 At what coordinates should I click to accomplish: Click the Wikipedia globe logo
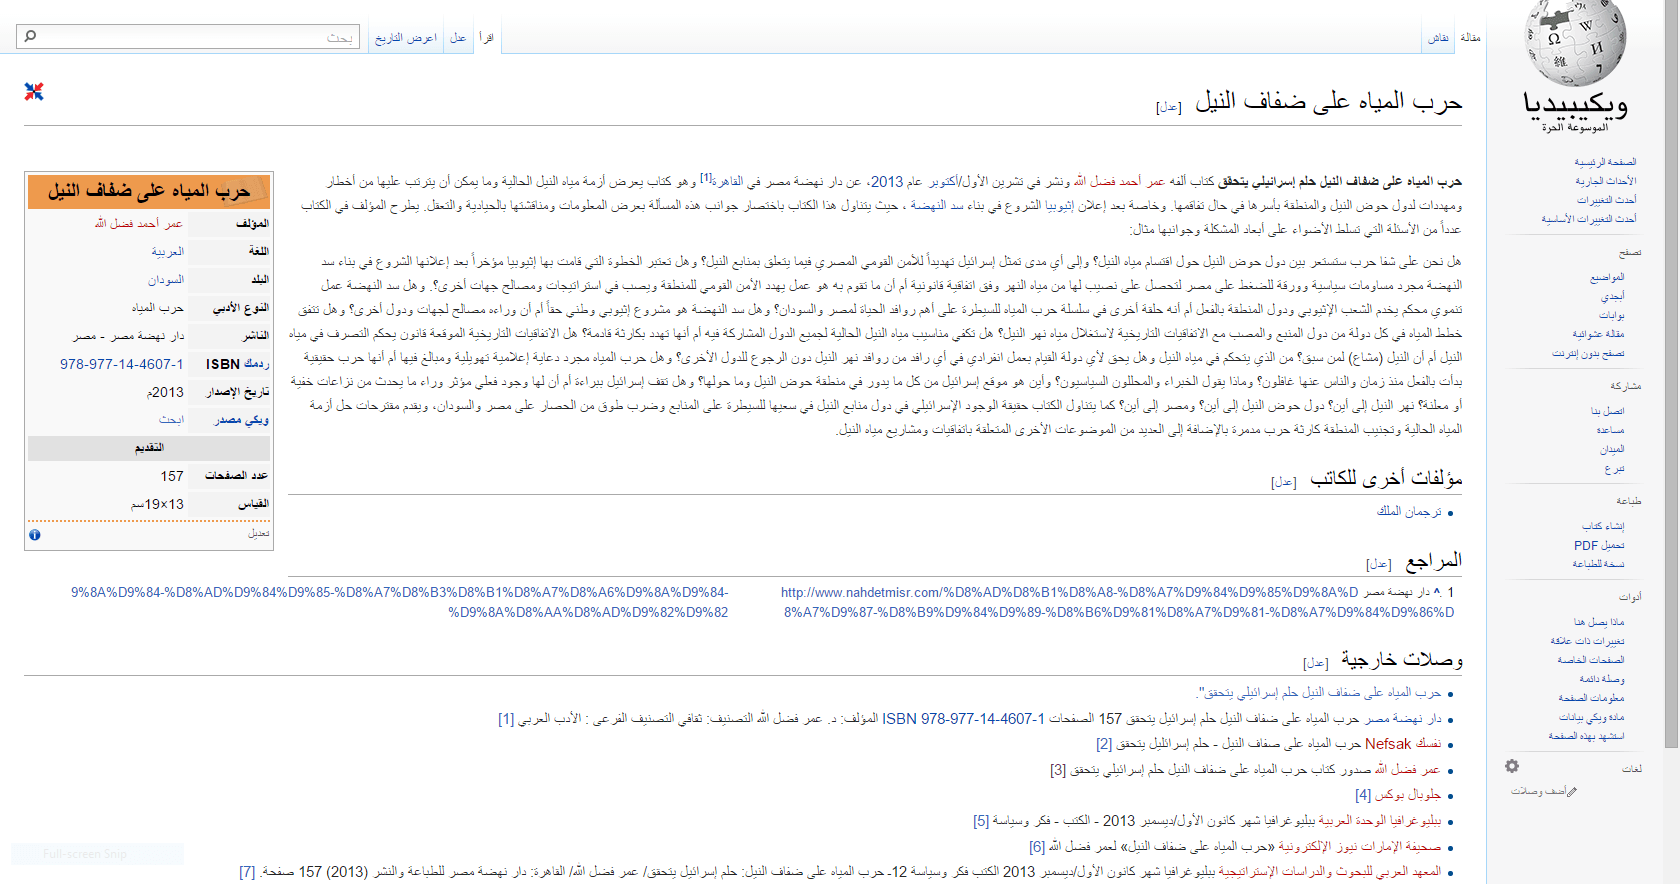(x=1576, y=44)
